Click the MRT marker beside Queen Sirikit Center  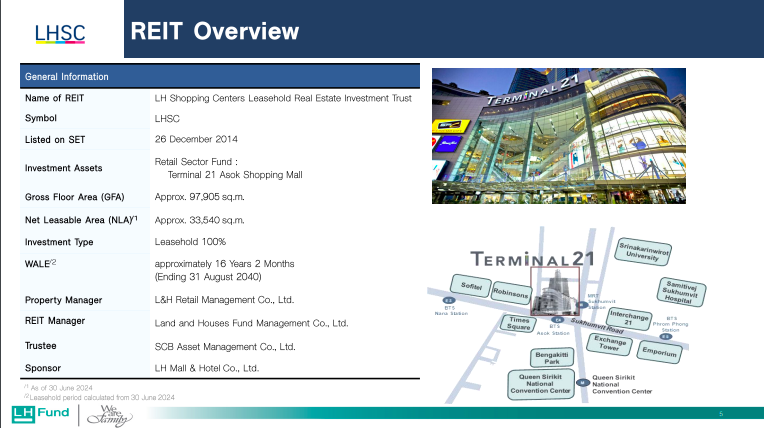point(583,383)
